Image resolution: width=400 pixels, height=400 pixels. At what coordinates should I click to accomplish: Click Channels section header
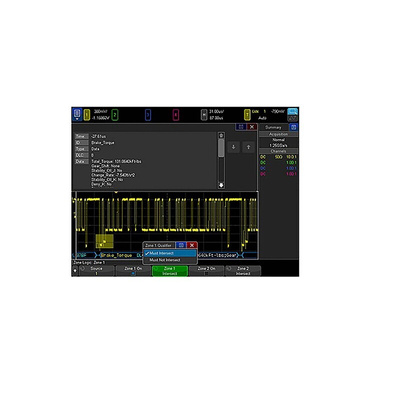coord(279,151)
